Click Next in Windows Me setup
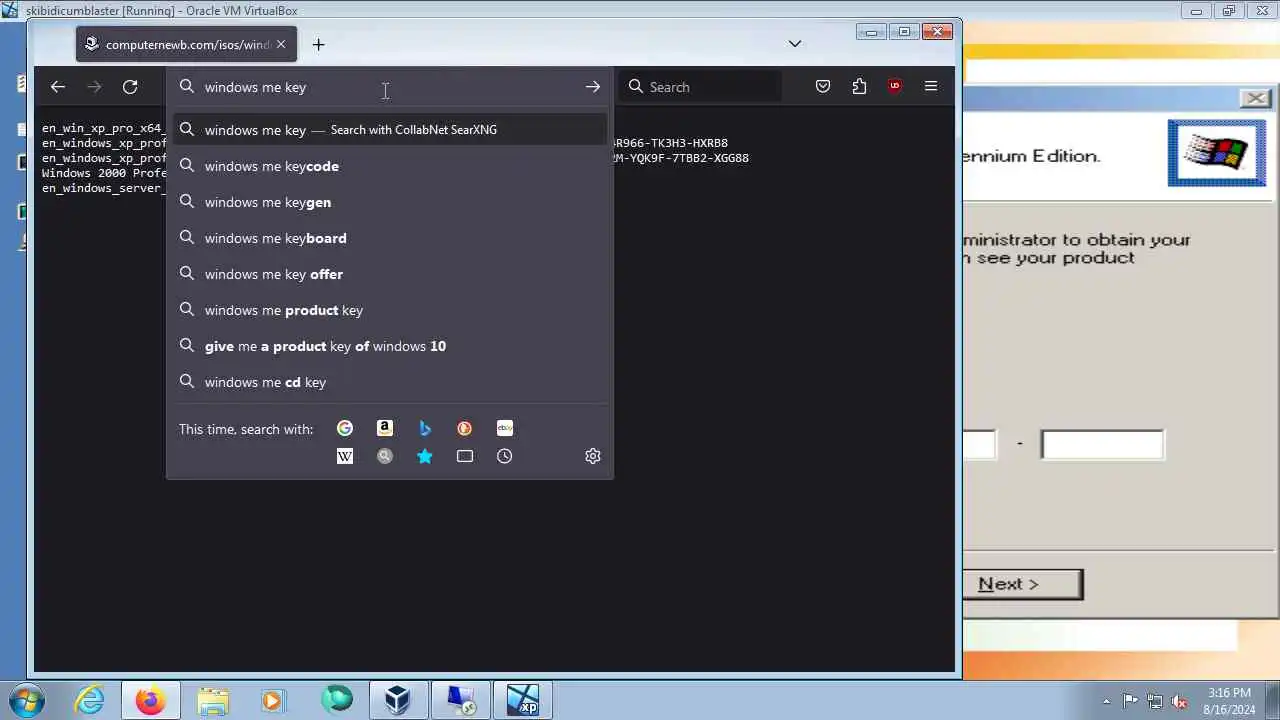This screenshot has width=1280, height=720. coord(1022,584)
